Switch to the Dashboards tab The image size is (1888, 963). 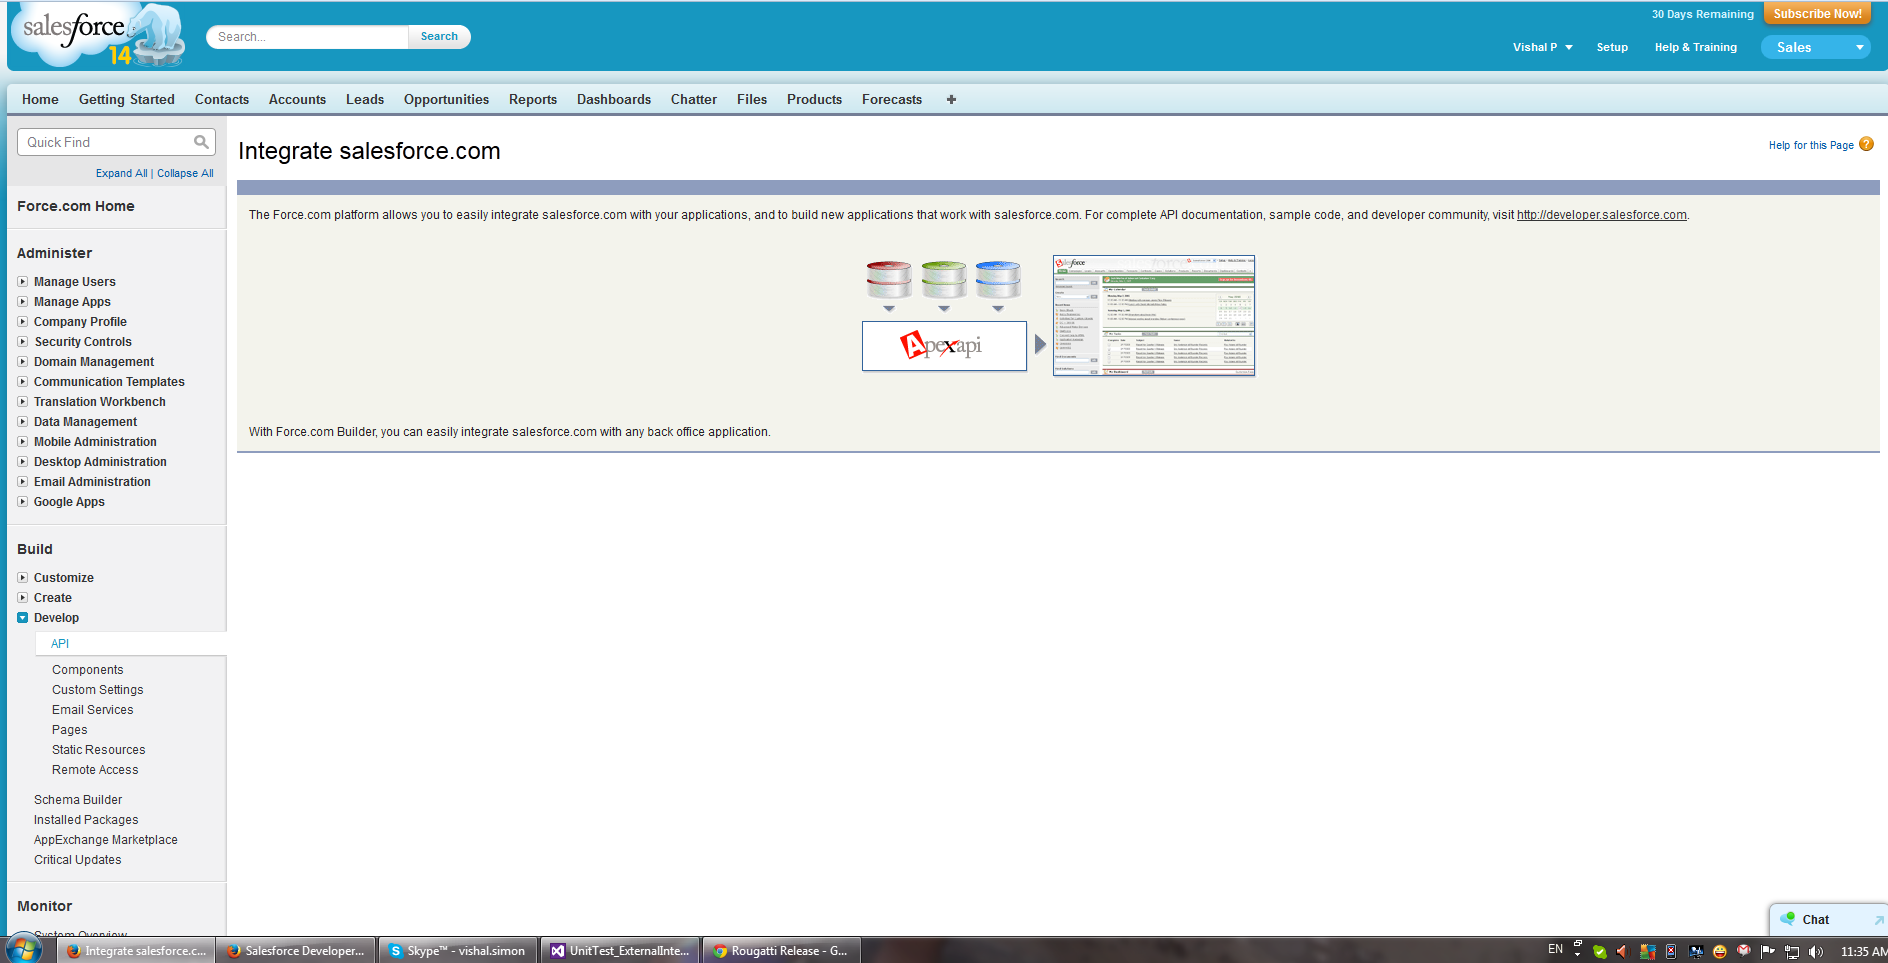click(x=614, y=99)
